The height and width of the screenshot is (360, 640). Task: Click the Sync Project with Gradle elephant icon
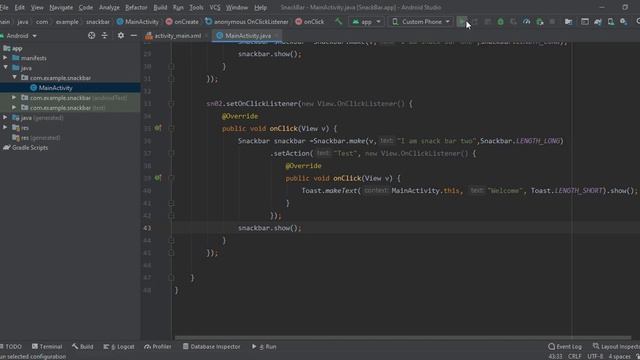point(598,22)
